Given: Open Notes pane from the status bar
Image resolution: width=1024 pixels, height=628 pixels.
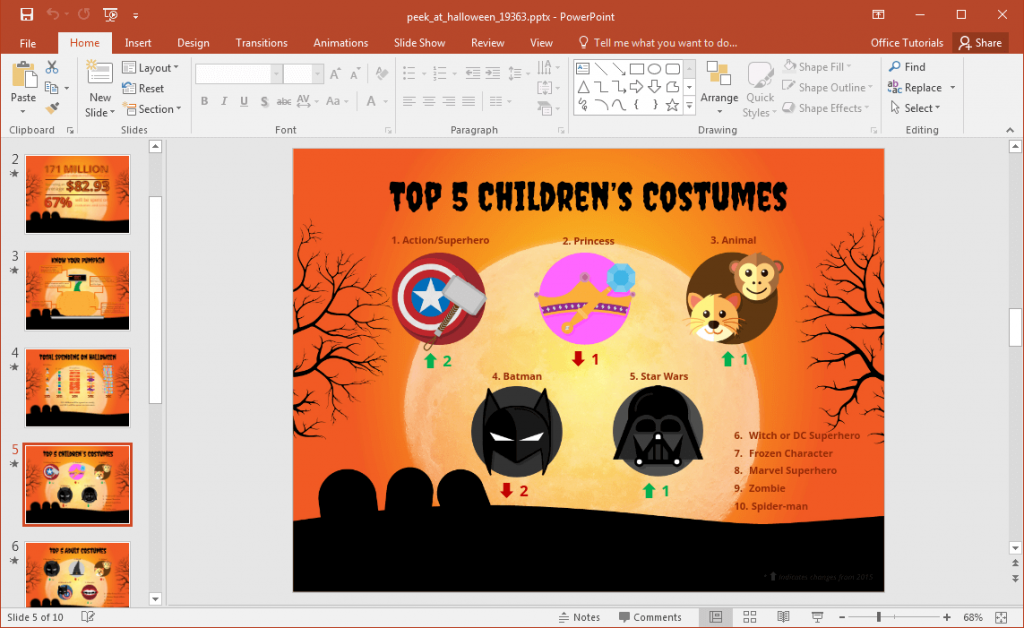Looking at the screenshot, I should click(x=580, y=617).
